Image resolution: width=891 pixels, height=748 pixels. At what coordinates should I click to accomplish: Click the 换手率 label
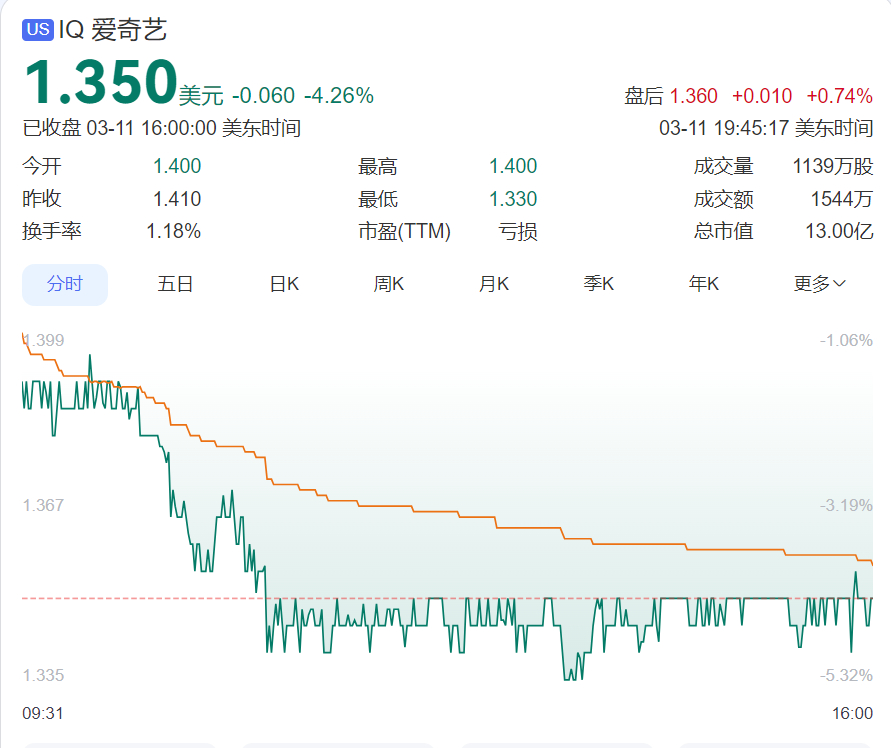(52, 231)
